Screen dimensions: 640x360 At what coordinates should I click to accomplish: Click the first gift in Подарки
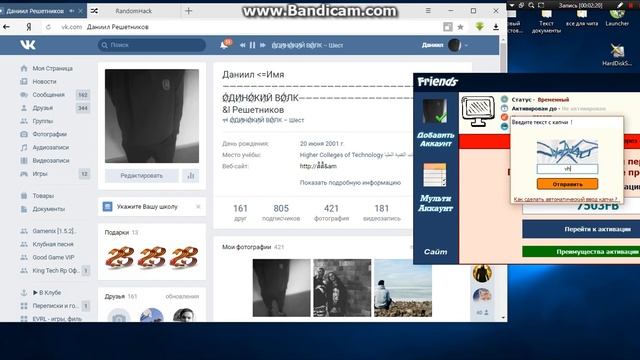pos(120,258)
